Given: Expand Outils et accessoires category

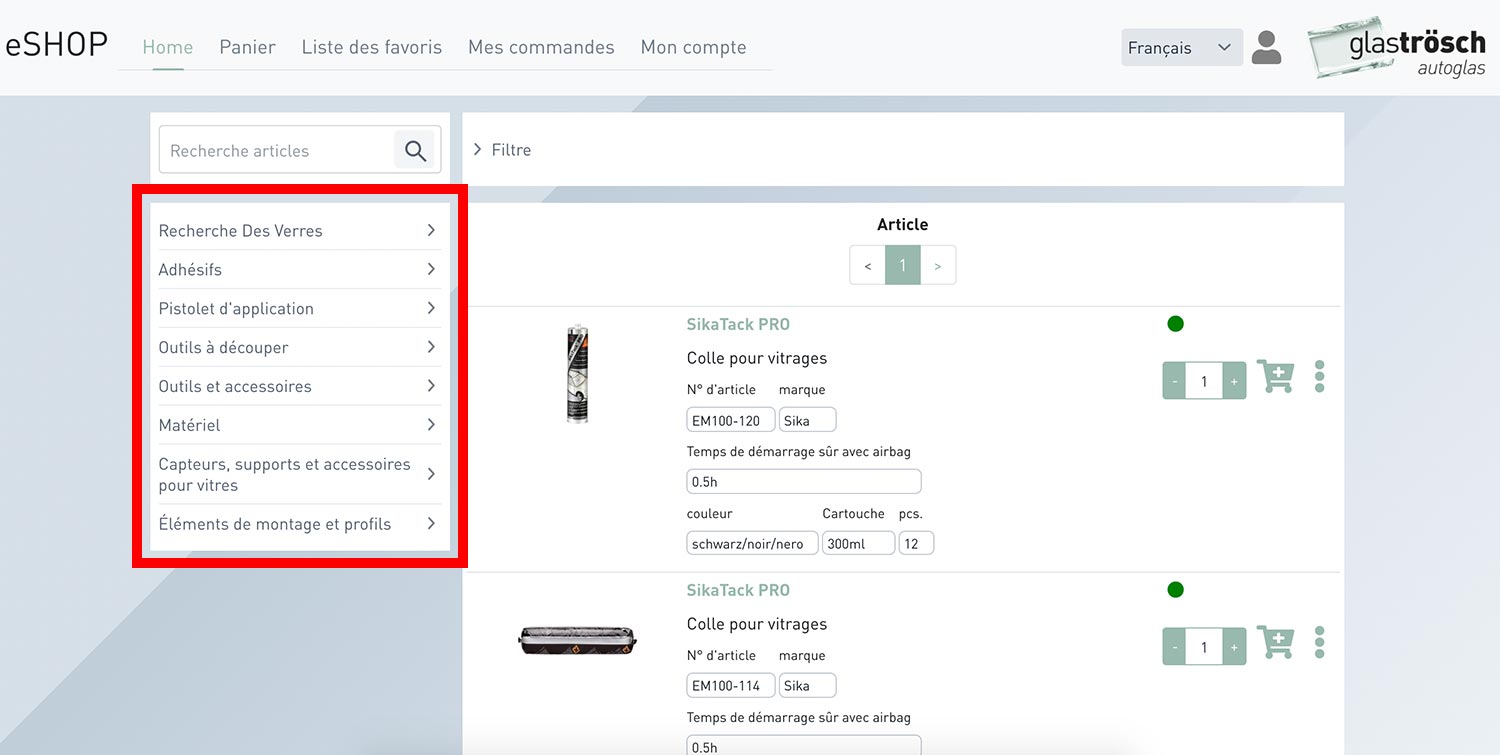Looking at the screenshot, I should (298, 386).
